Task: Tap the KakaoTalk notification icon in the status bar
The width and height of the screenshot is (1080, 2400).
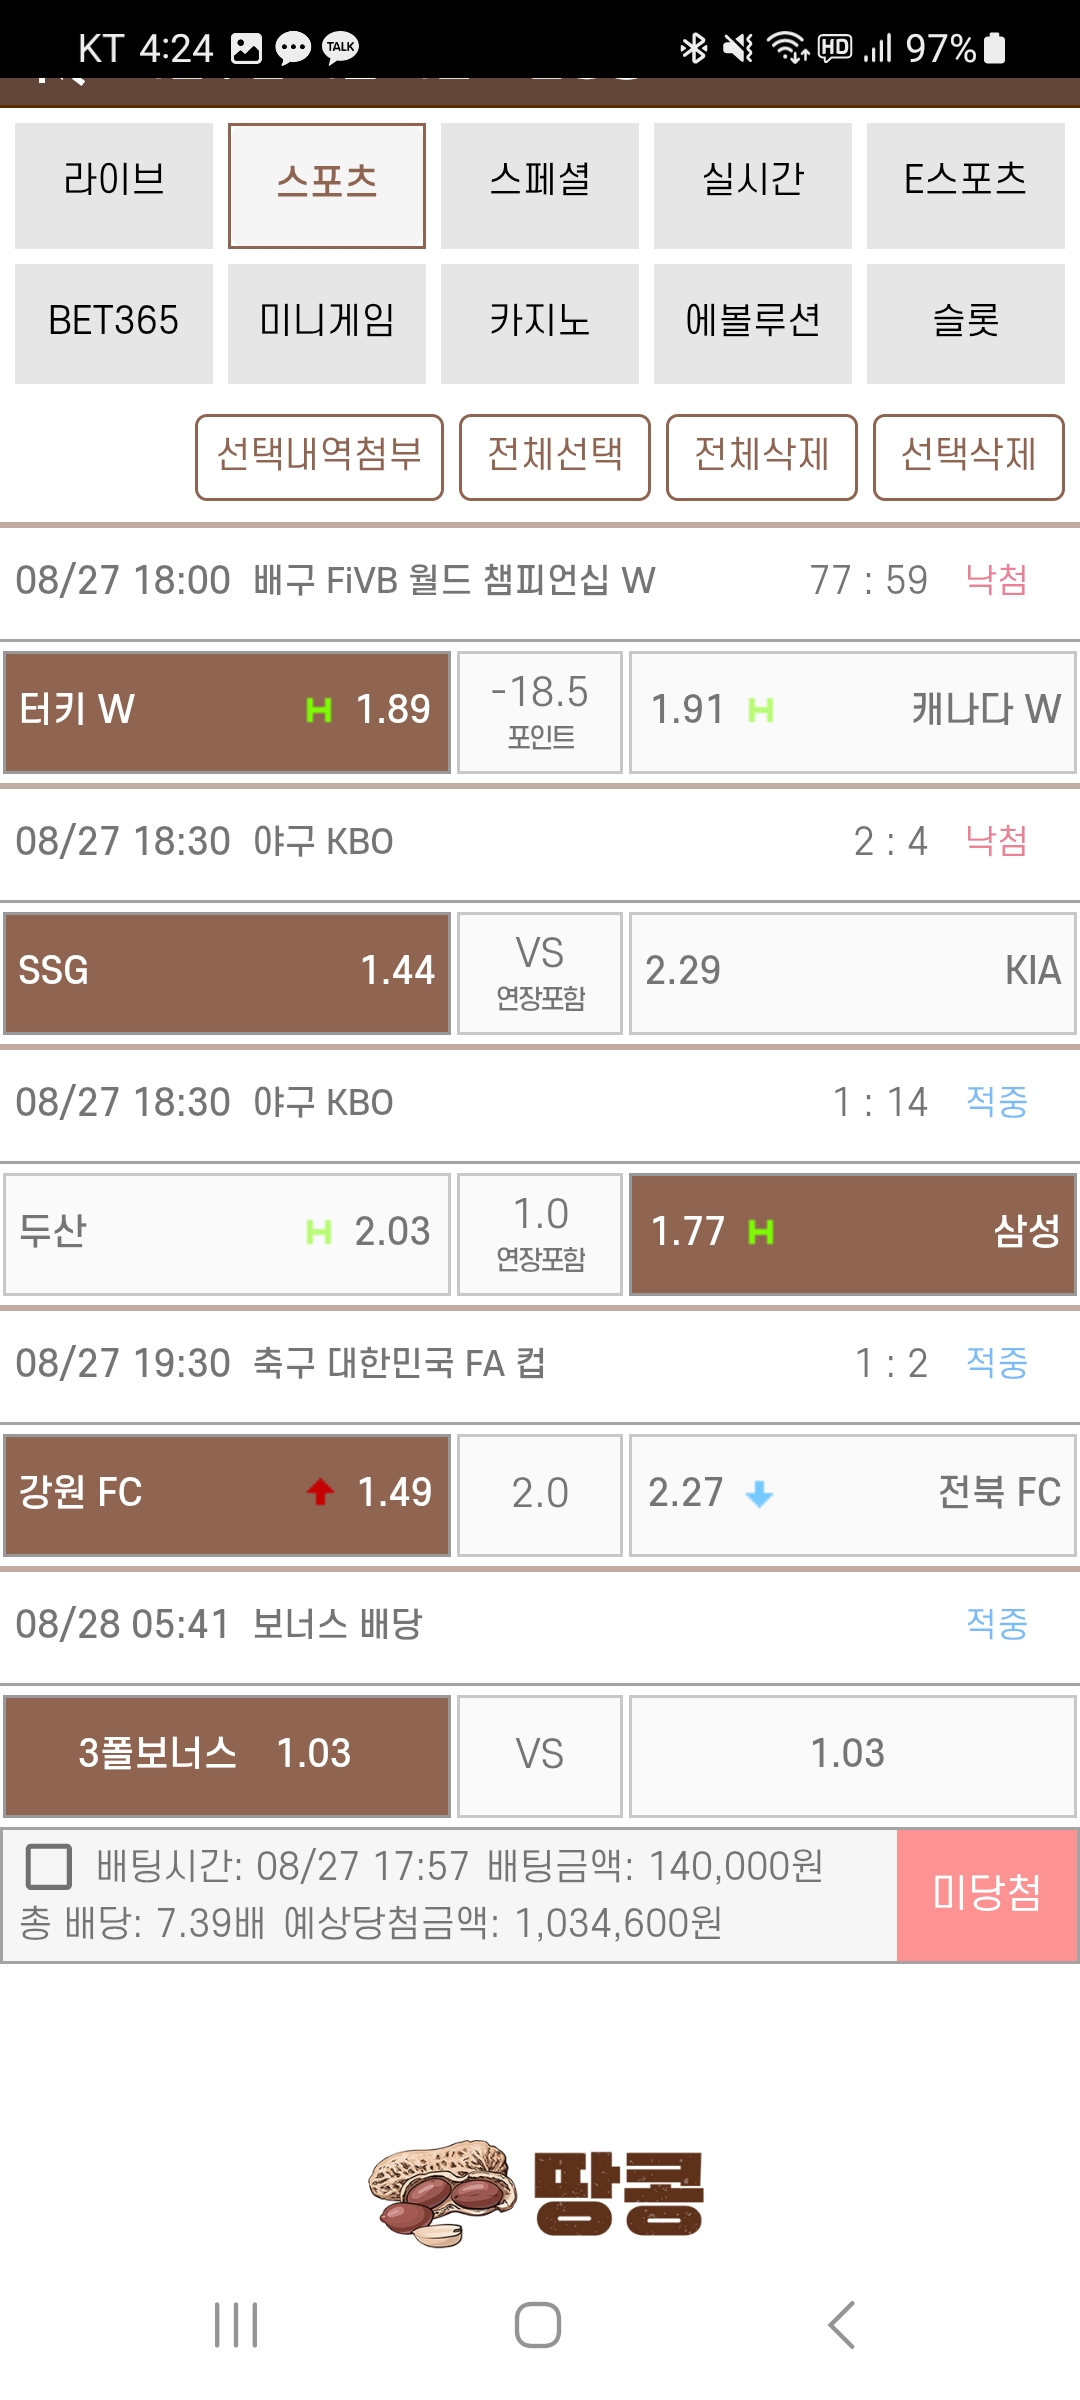Action: click(x=340, y=47)
